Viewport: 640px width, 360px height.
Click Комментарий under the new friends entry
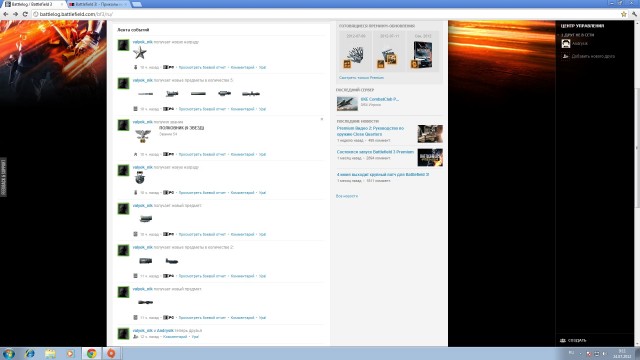click(x=175, y=337)
